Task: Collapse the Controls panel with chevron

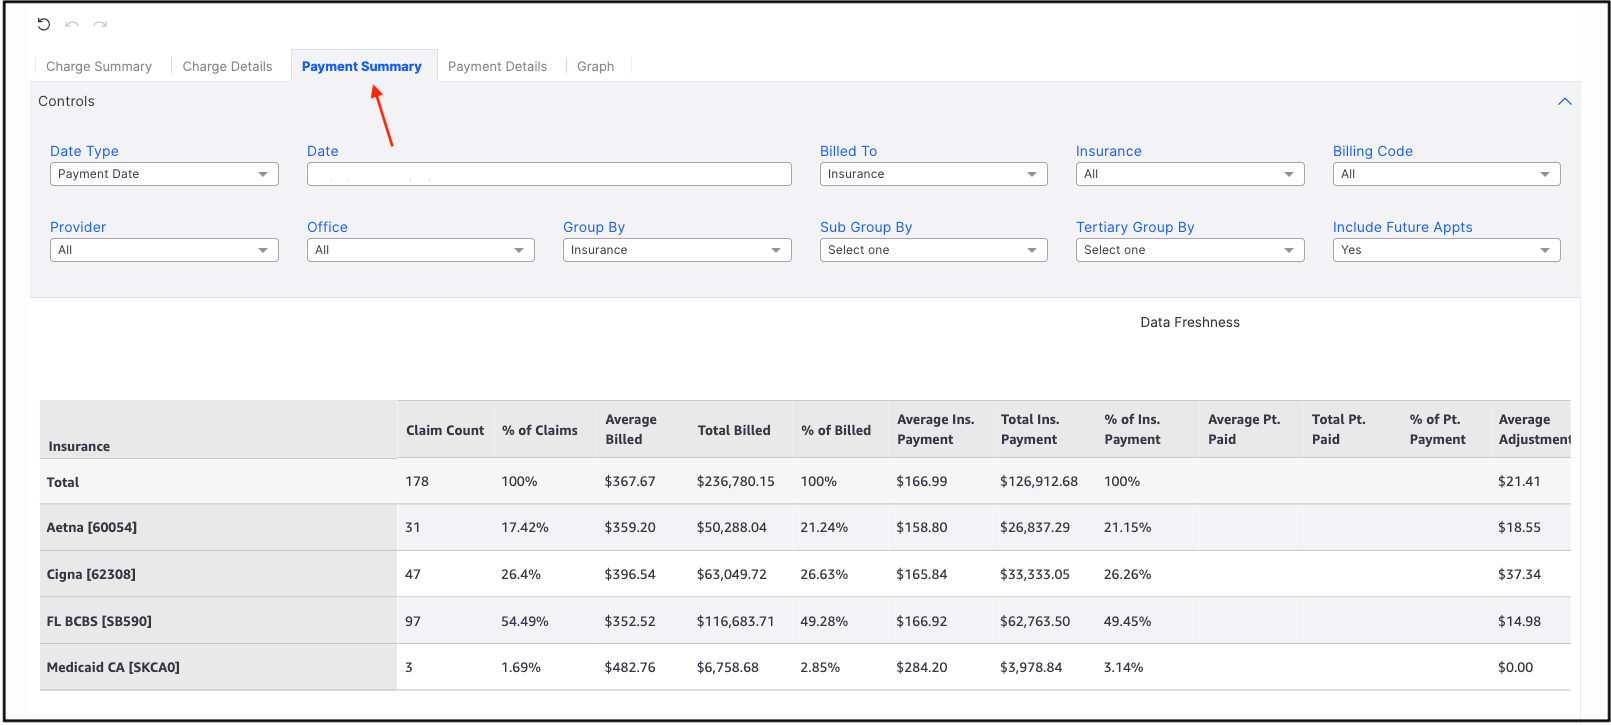Action: [x=1564, y=102]
